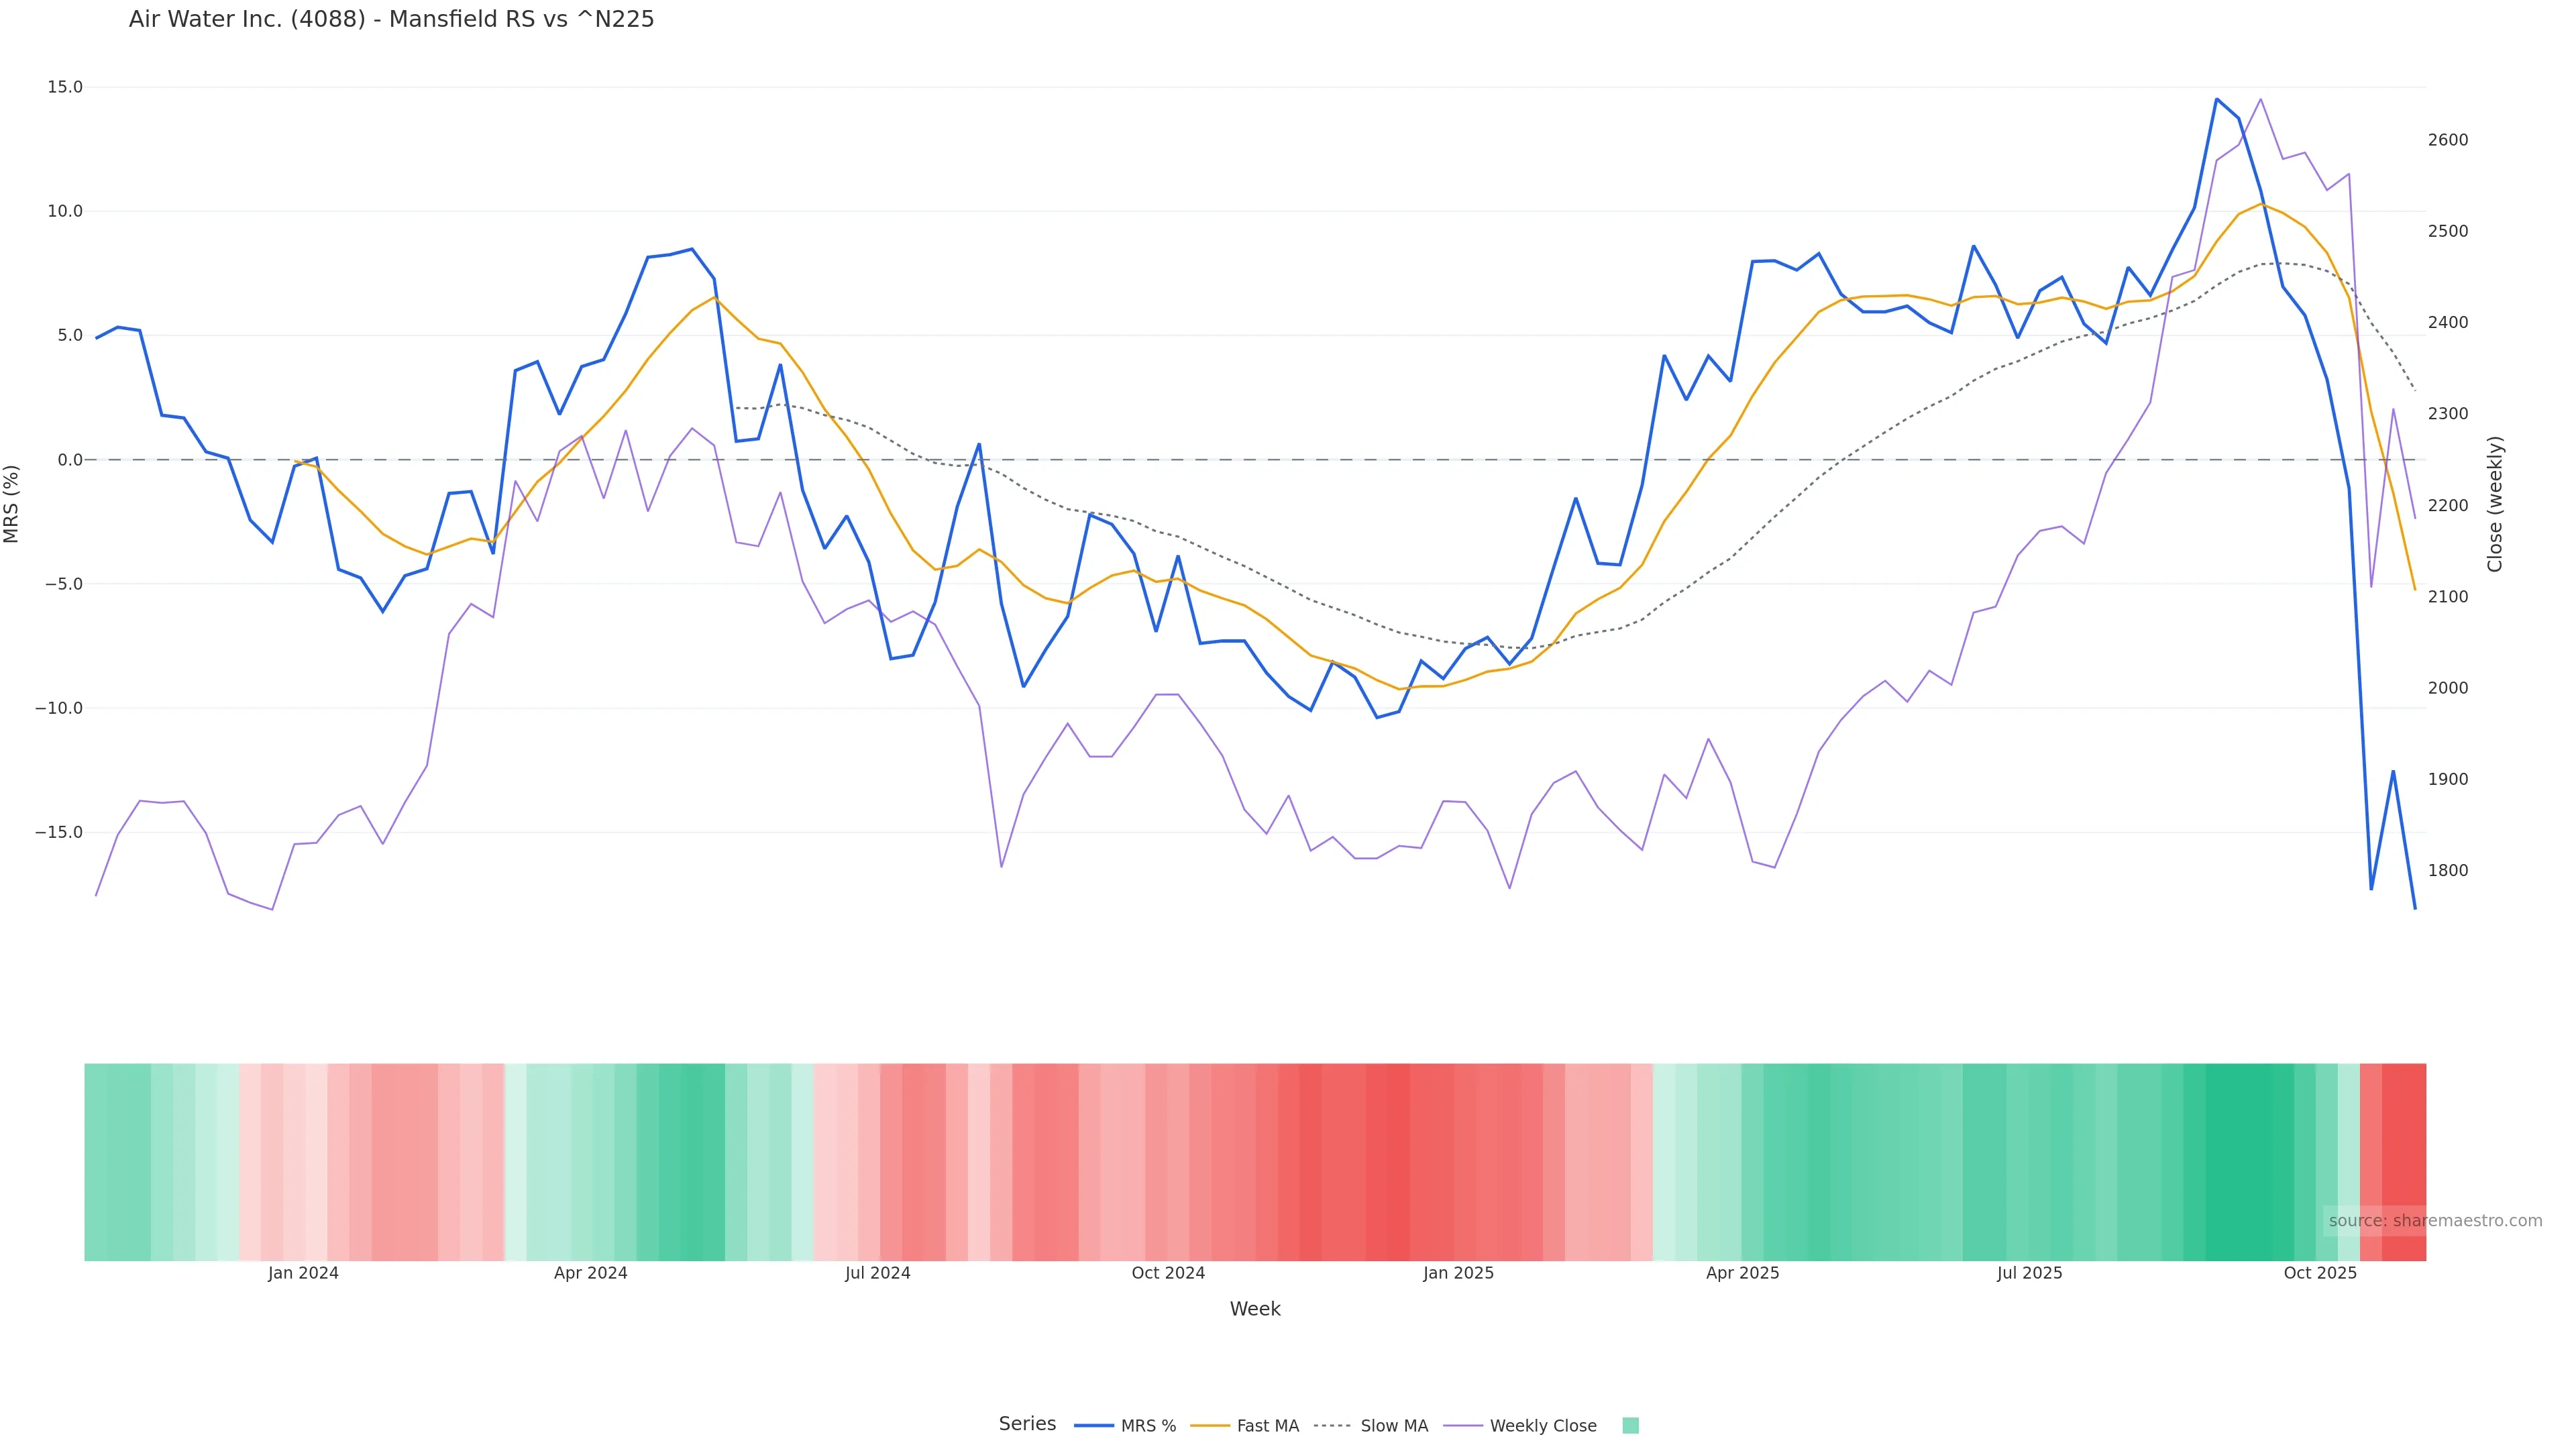Click the 2600 tick on Close axis
Image resolution: width=2576 pixels, height=1449 pixels.
pos(2448,140)
